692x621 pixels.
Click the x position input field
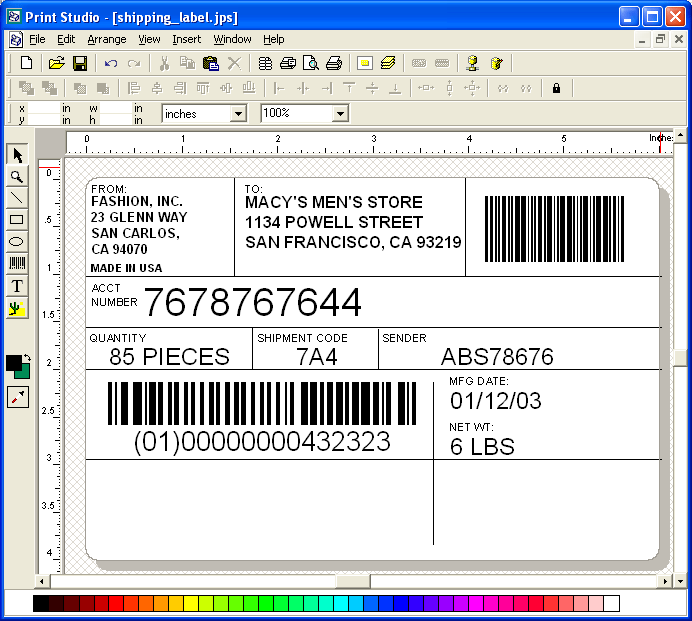pyautogui.click(x=43, y=108)
